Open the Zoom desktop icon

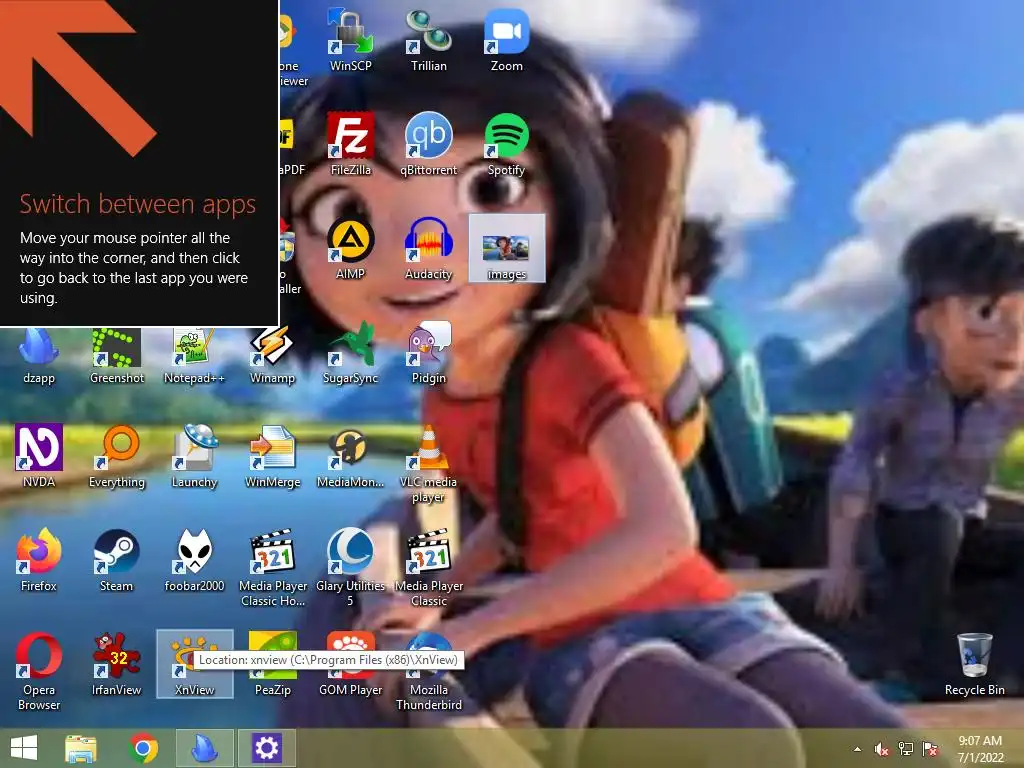point(506,39)
